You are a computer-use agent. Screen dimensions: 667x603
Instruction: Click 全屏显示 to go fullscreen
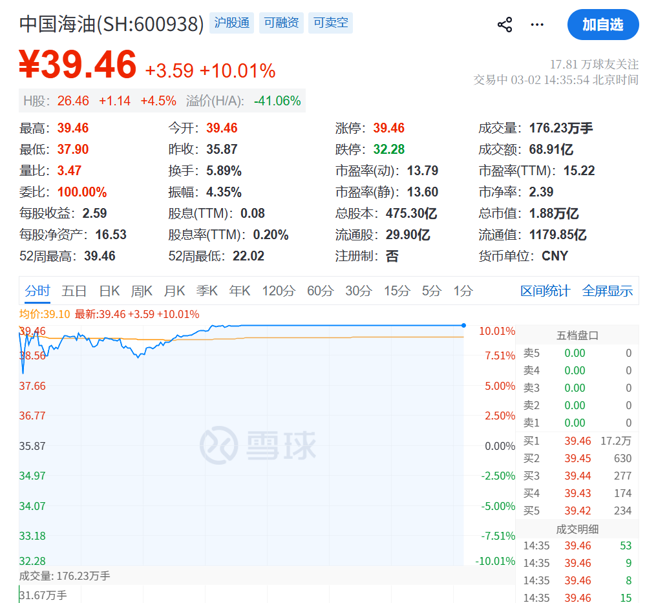point(608,291)
